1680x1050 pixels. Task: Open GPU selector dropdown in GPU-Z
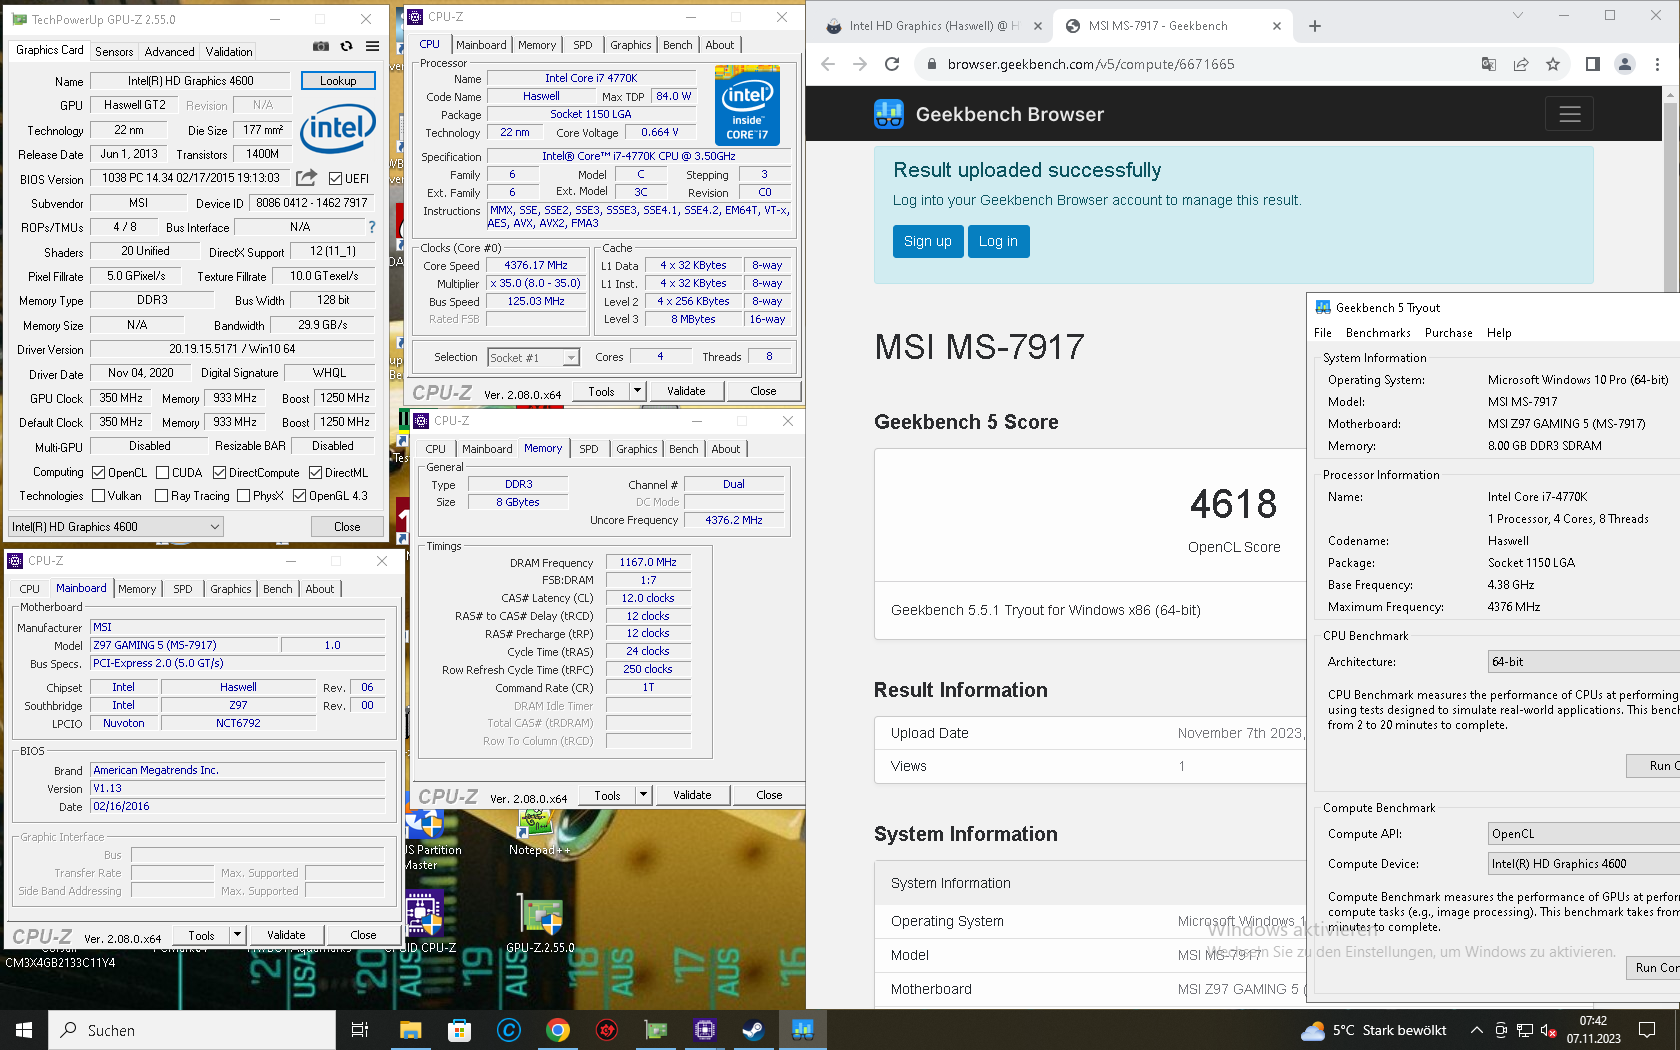(116, 527)
